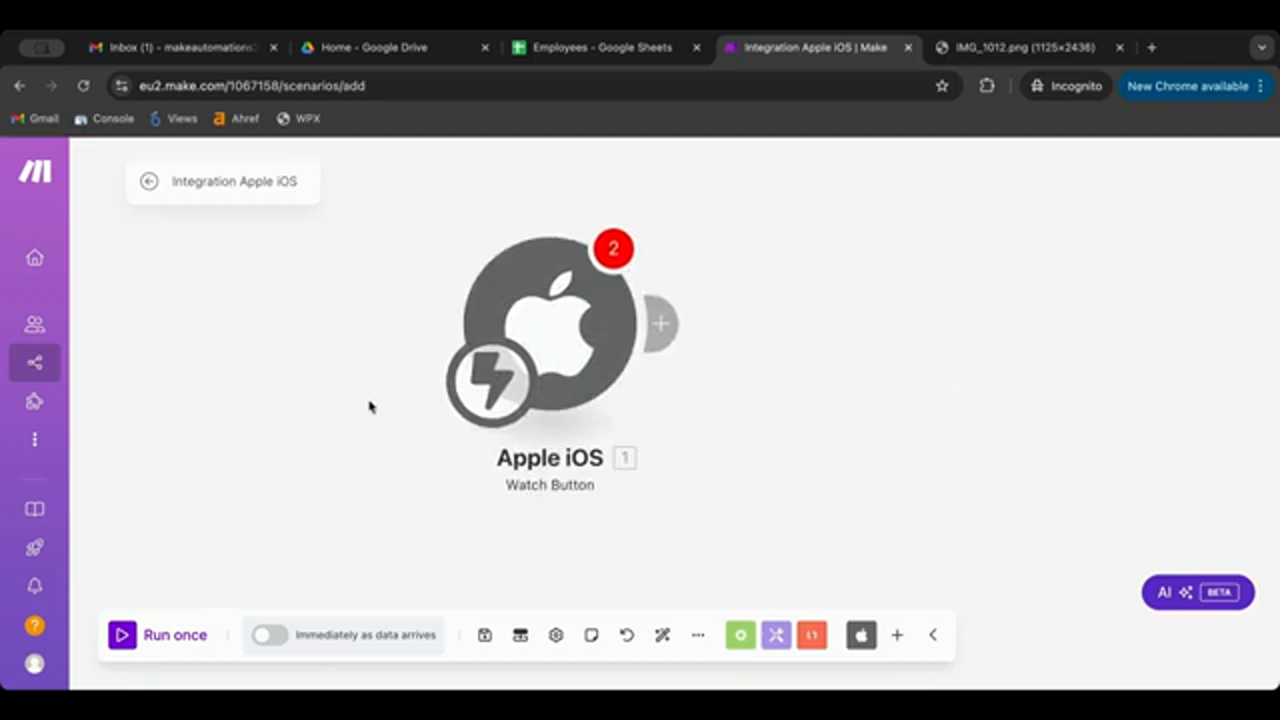Close the Home - Google Drive tab
Image resolution: width=1280 pixels, height=720 pixels.
click(485, 47)
